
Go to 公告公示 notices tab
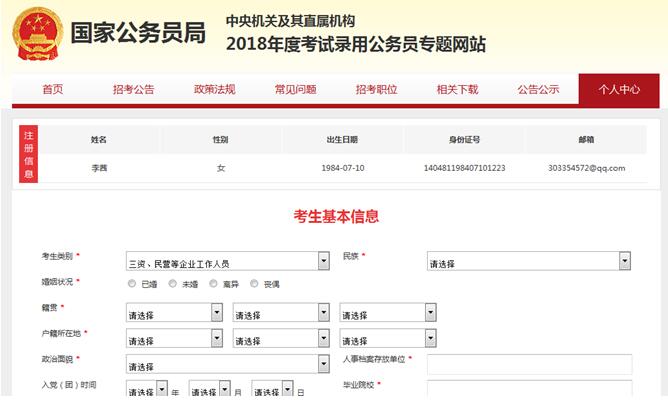538,89
